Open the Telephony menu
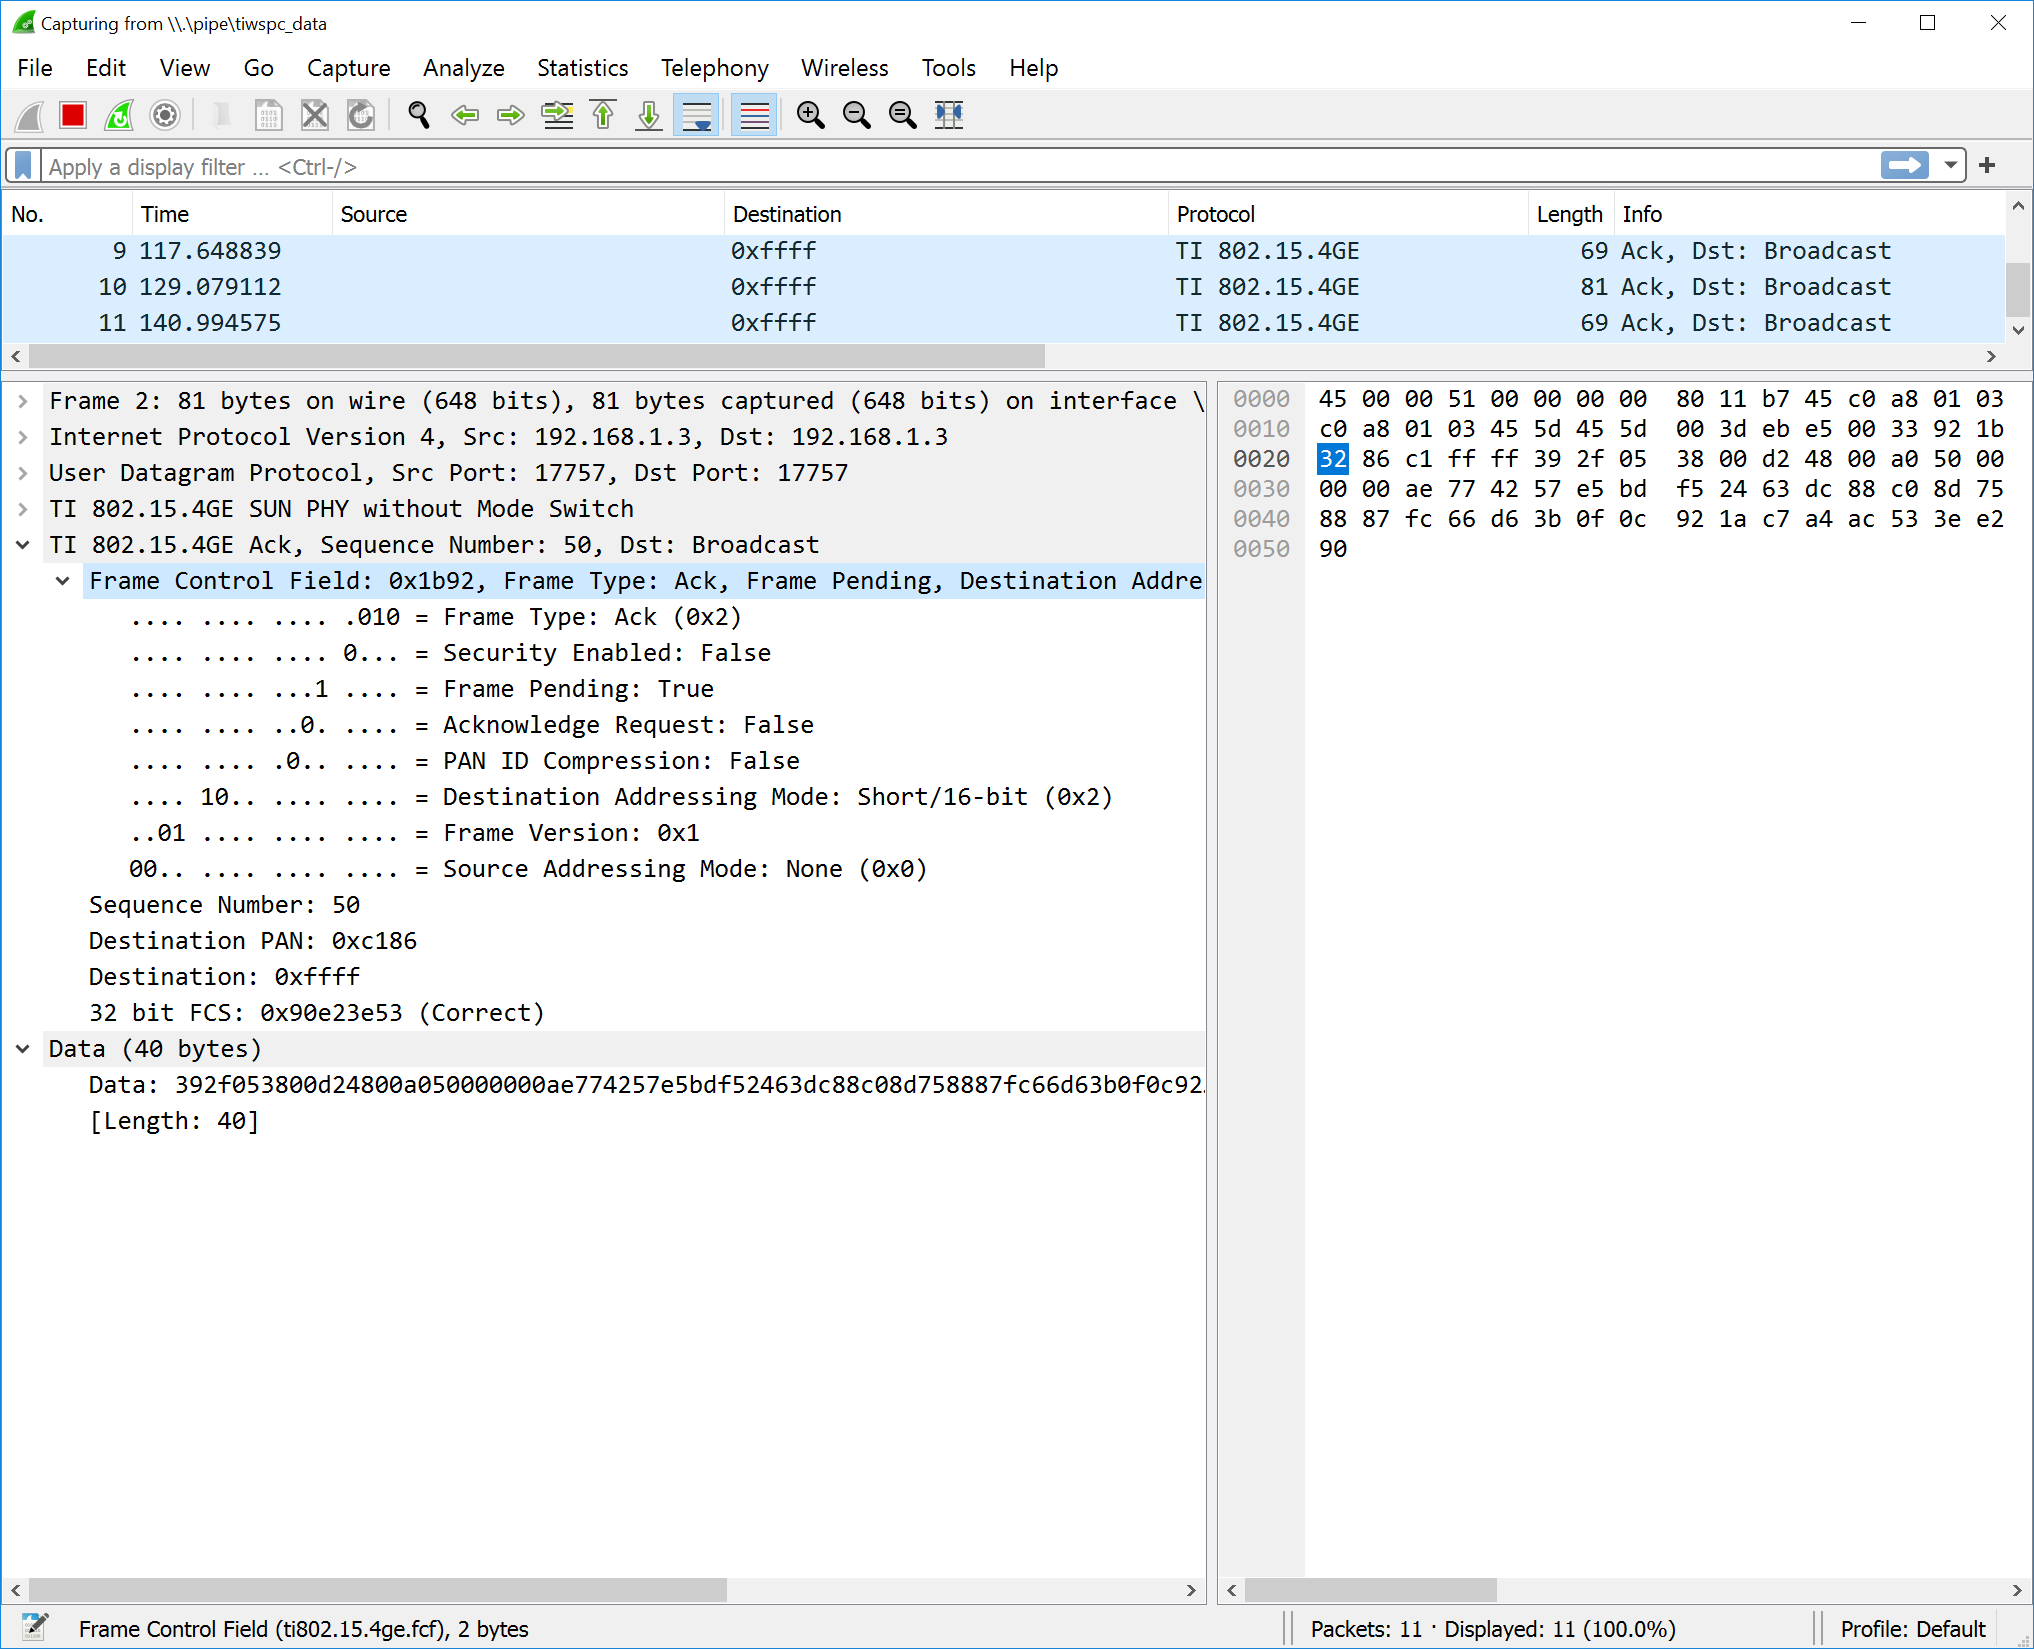2034x1649 pixels. point(715,68)
